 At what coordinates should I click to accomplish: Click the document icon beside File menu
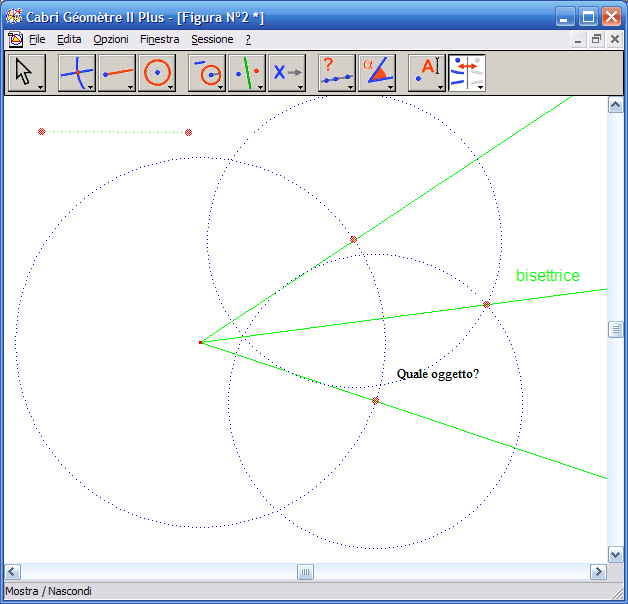(15, 39)
